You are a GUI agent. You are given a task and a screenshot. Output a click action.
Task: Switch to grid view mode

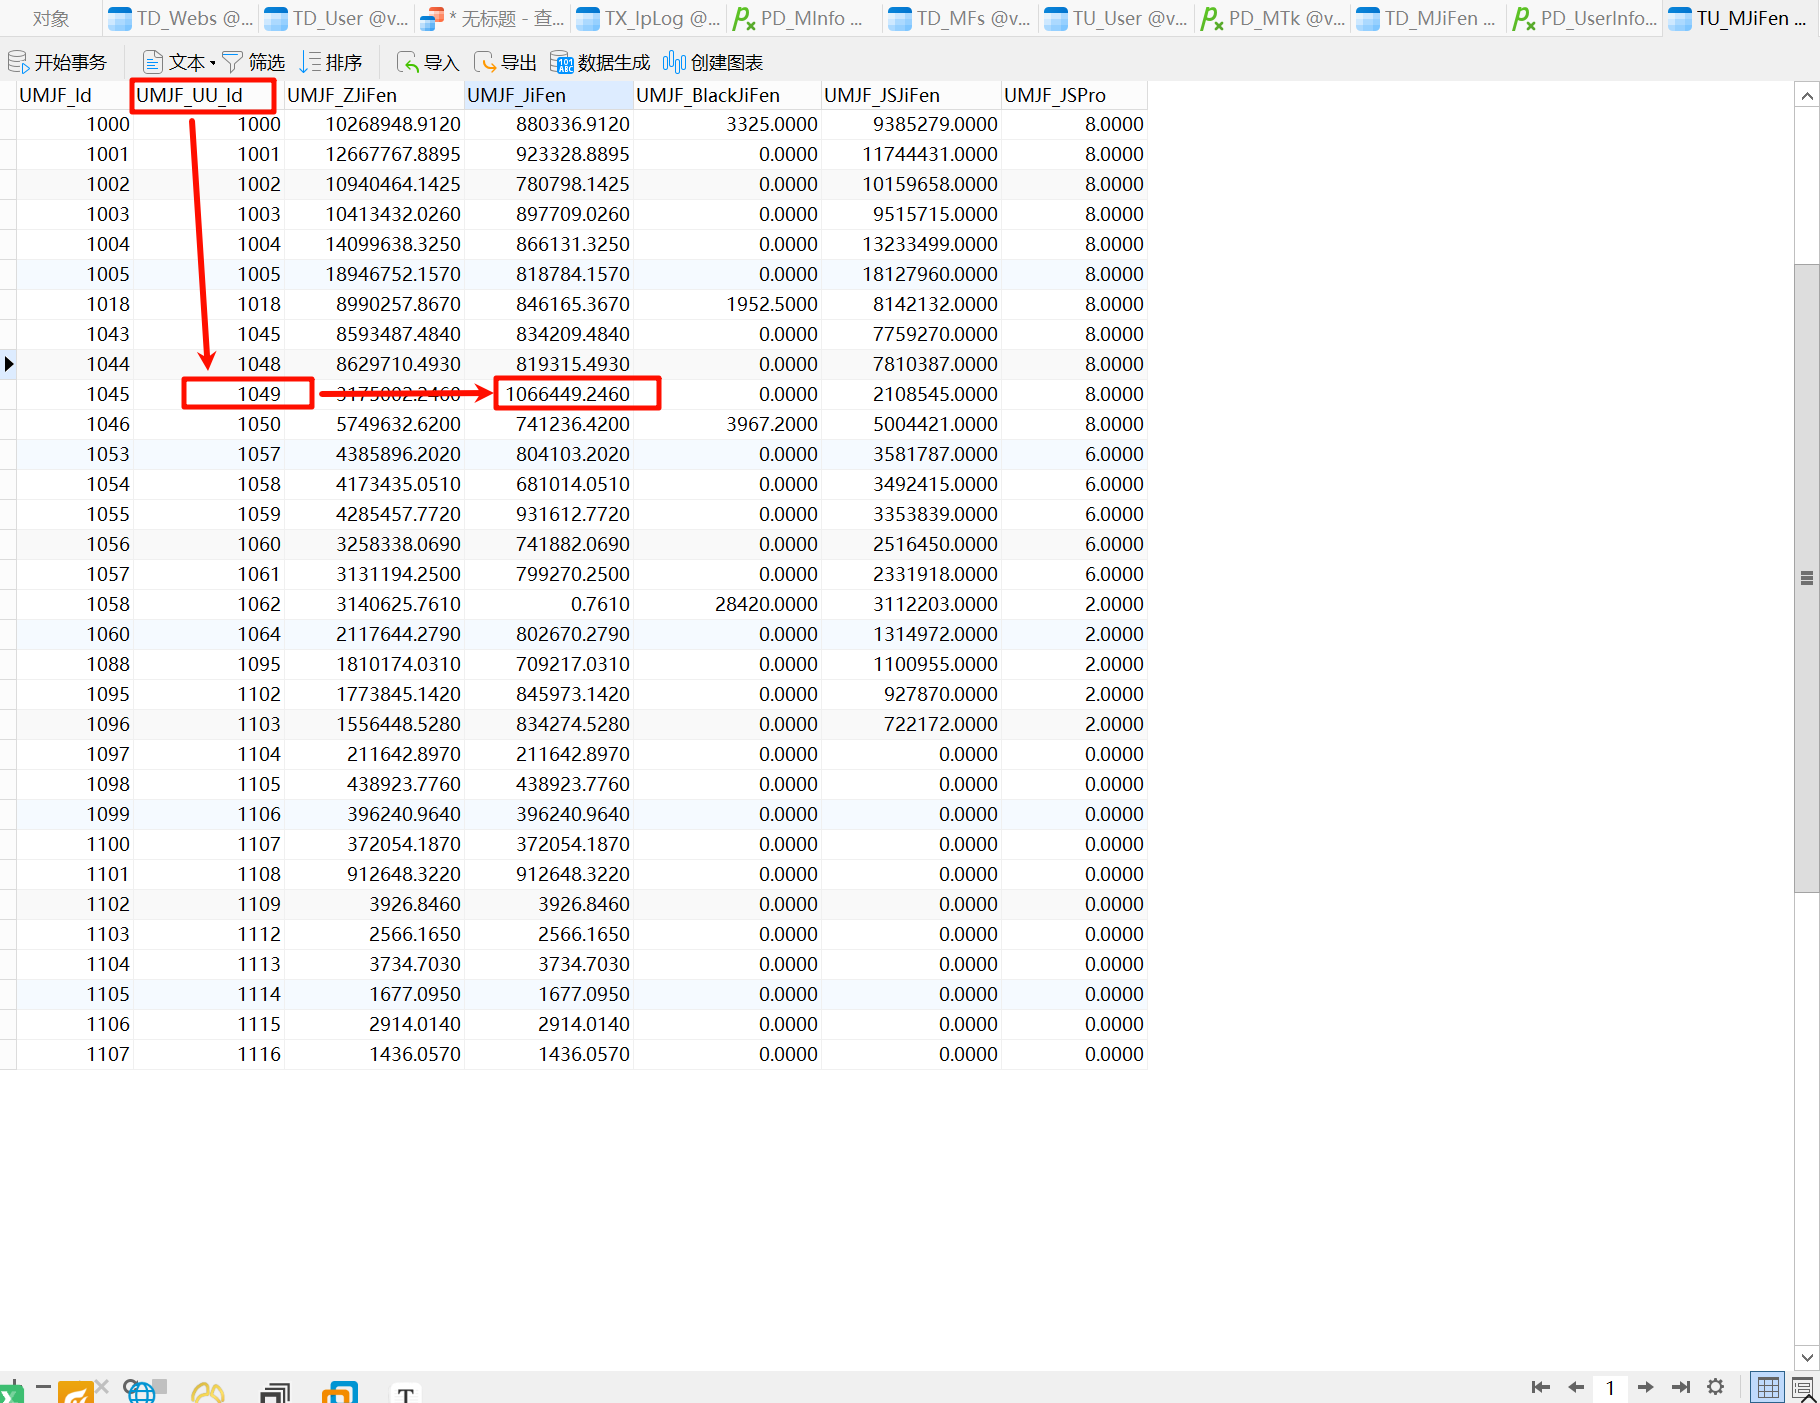coord(1767,1387)
